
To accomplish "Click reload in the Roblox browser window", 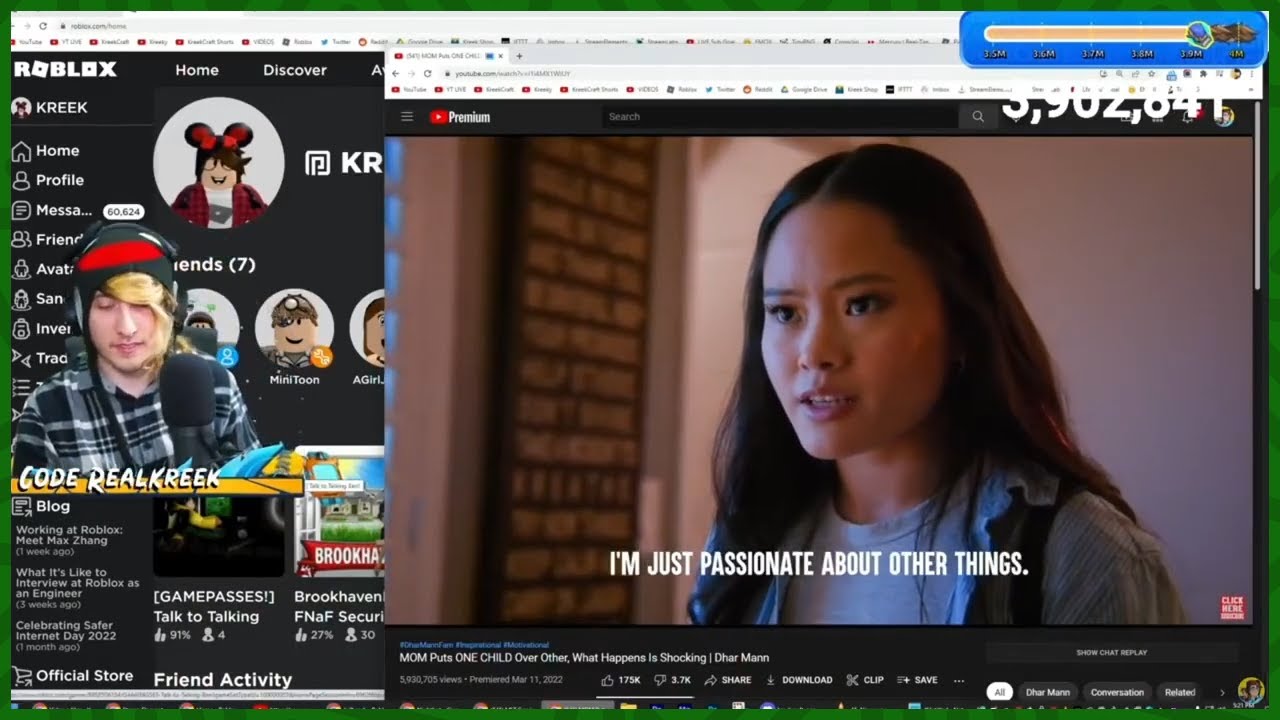I will point(42,26).
